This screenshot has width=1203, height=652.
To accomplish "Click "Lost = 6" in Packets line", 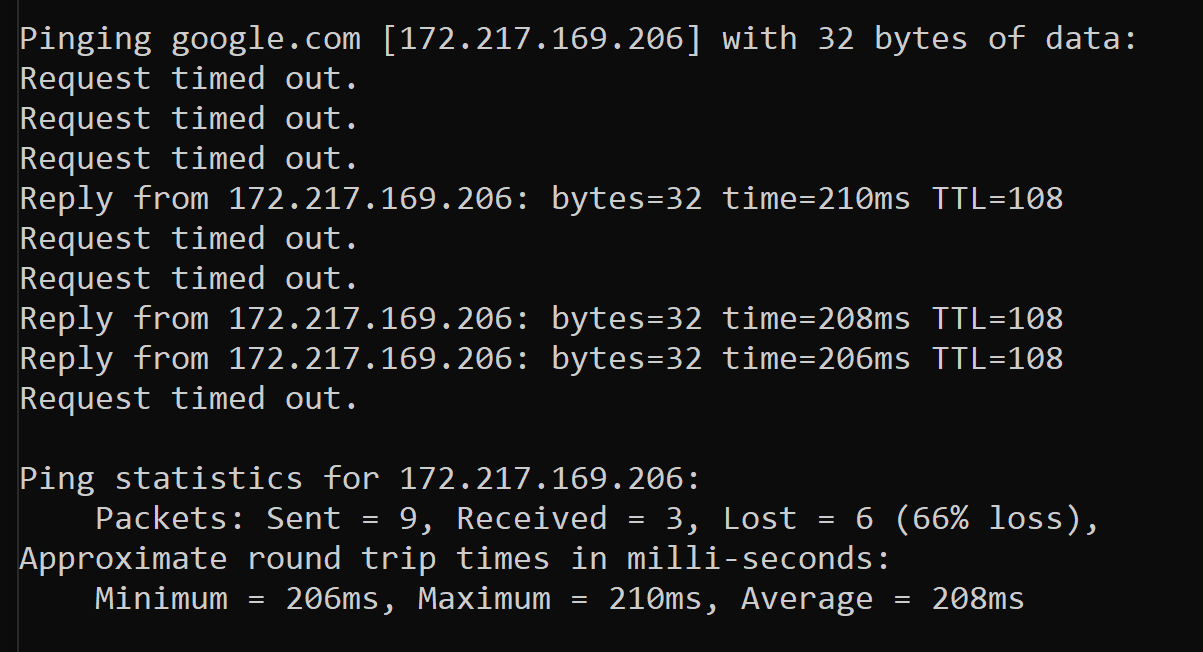I will [x=798, y=519].
